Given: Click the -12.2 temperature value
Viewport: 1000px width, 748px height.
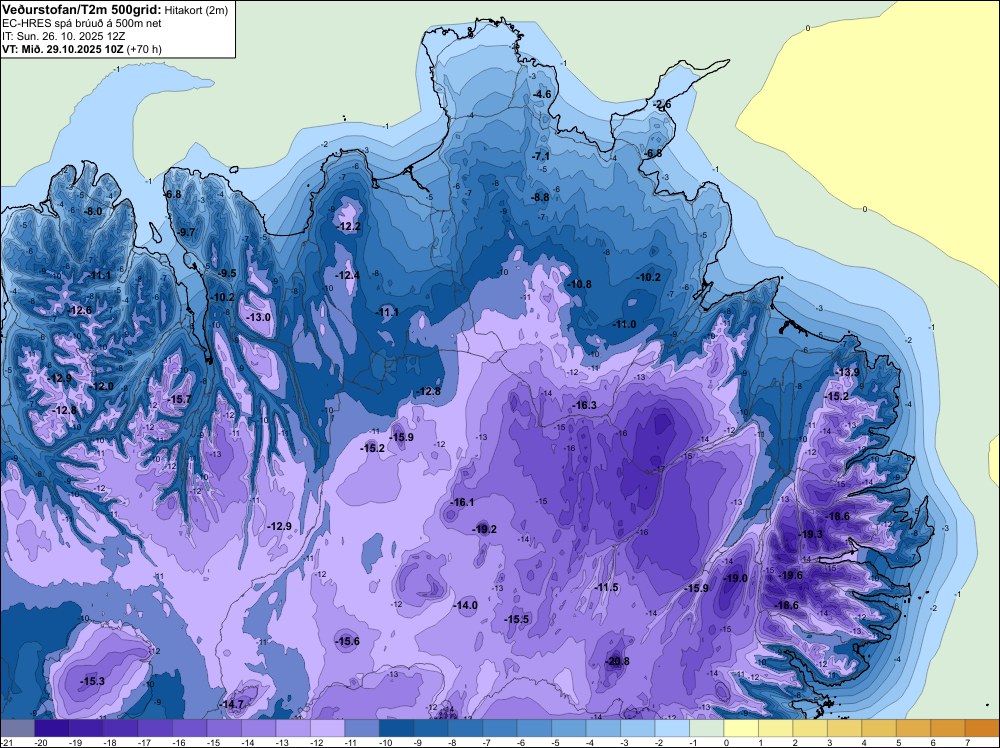Looking at the screenshot, I should (x=348, y=226).
